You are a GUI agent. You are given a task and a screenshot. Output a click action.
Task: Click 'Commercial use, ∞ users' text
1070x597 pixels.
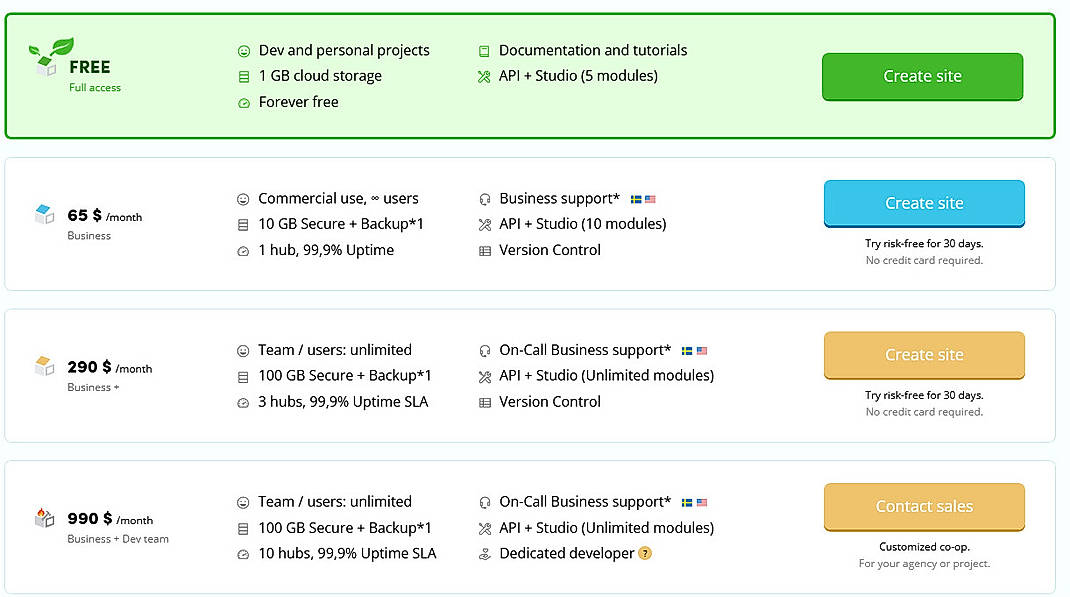pos(338,199)
